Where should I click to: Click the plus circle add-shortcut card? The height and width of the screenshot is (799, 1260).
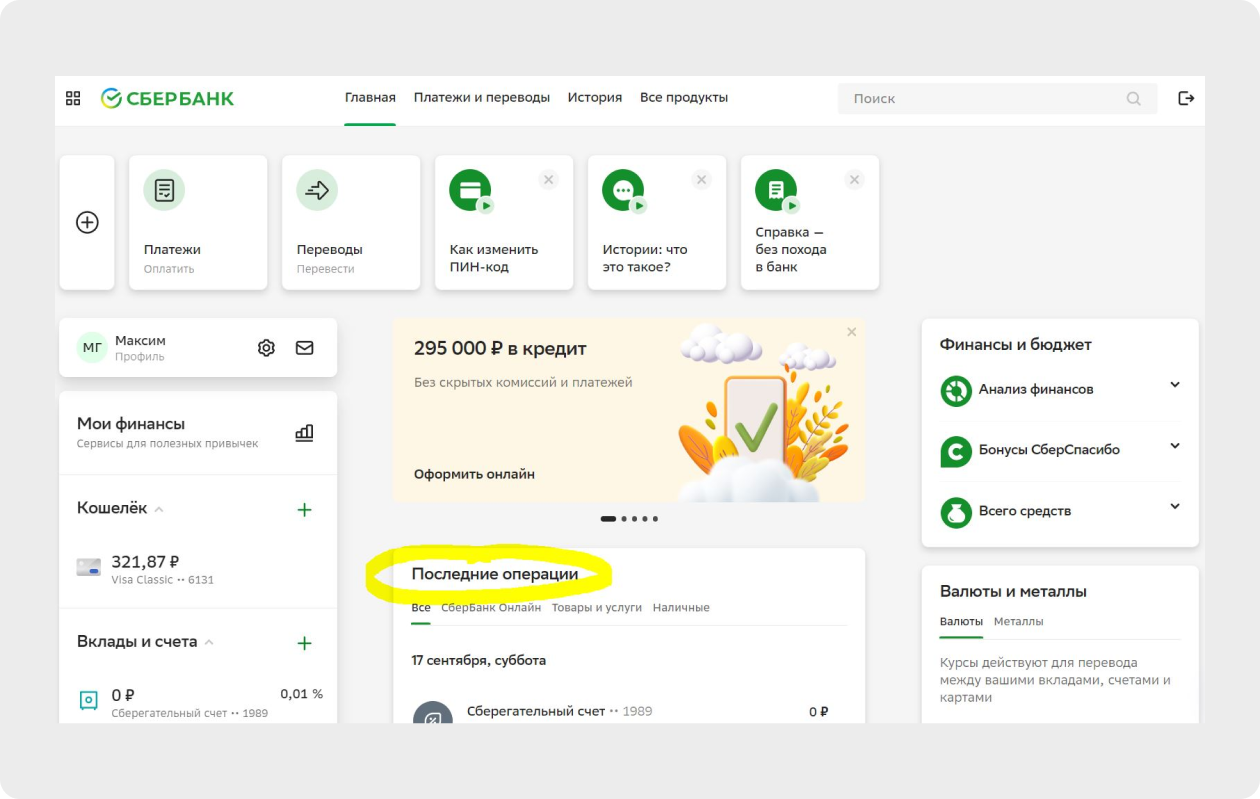tap(87, 222)
